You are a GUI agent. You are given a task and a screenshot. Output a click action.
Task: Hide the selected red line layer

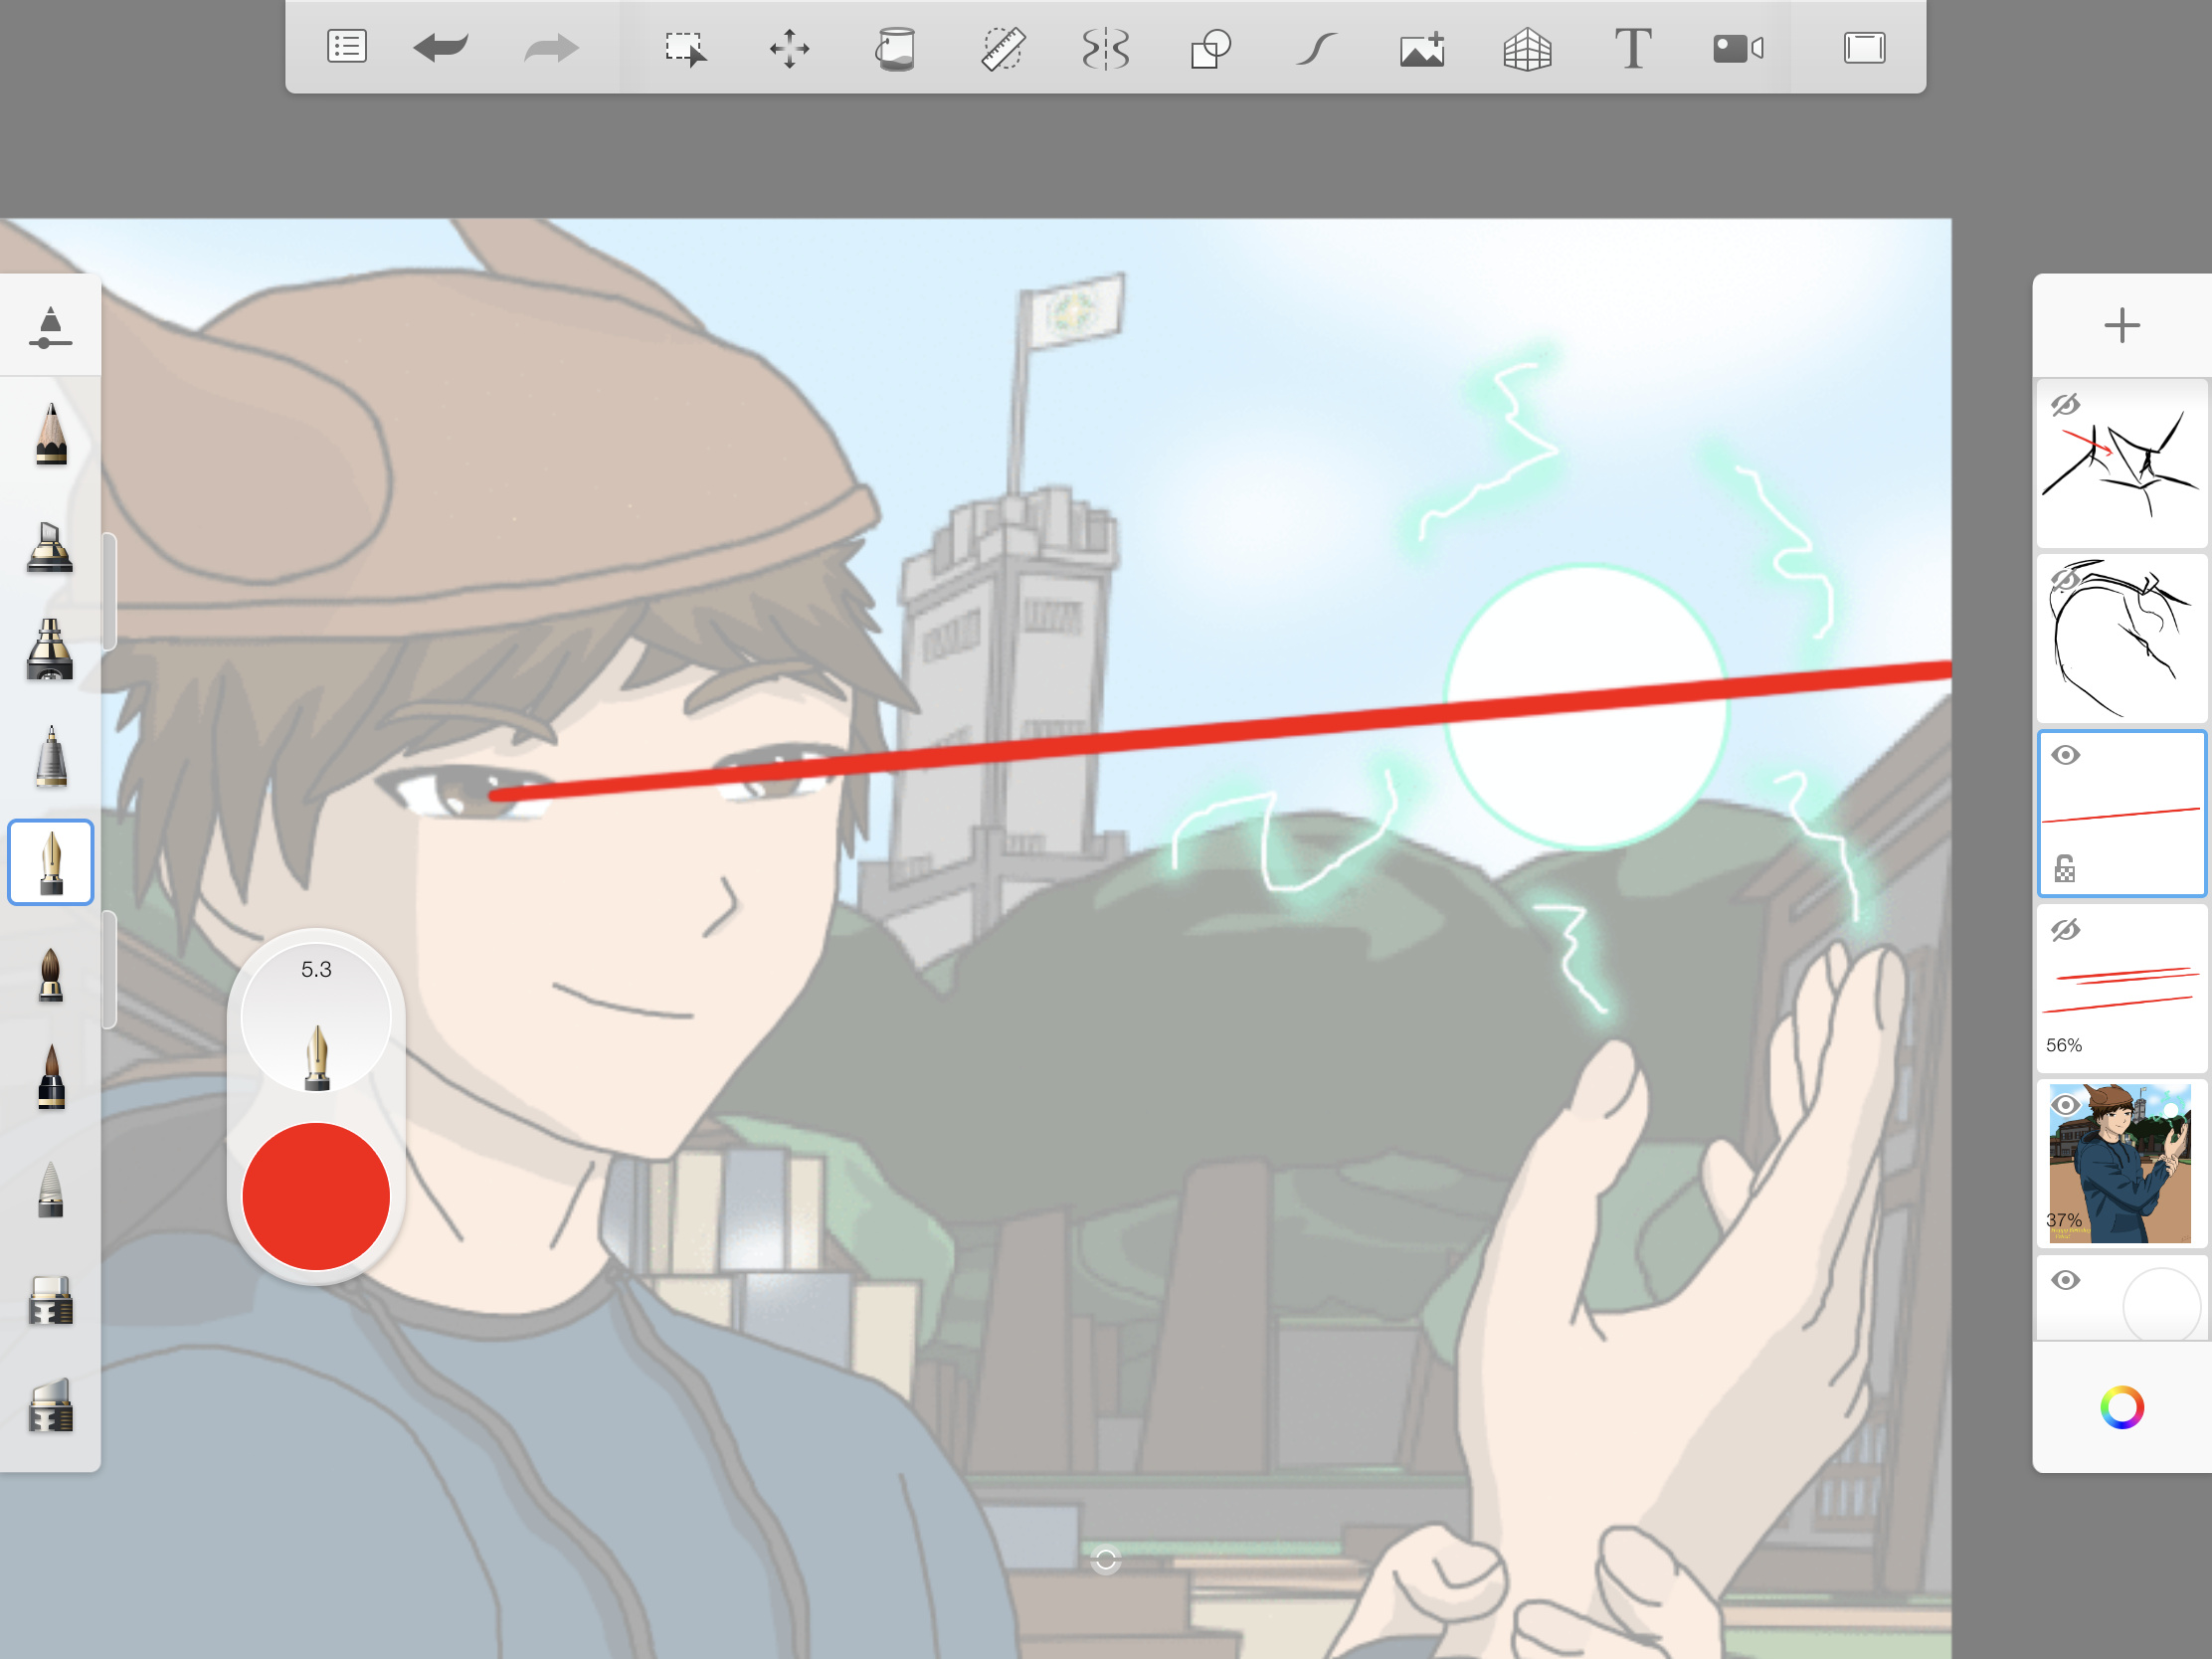pos(2065,755)
